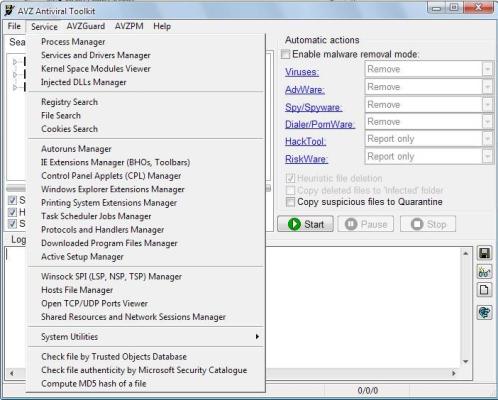The height and width of the screenshot is (400, 498).
Task: Open Task Scheduler Jobs Manager
Action: coord(146,216)
